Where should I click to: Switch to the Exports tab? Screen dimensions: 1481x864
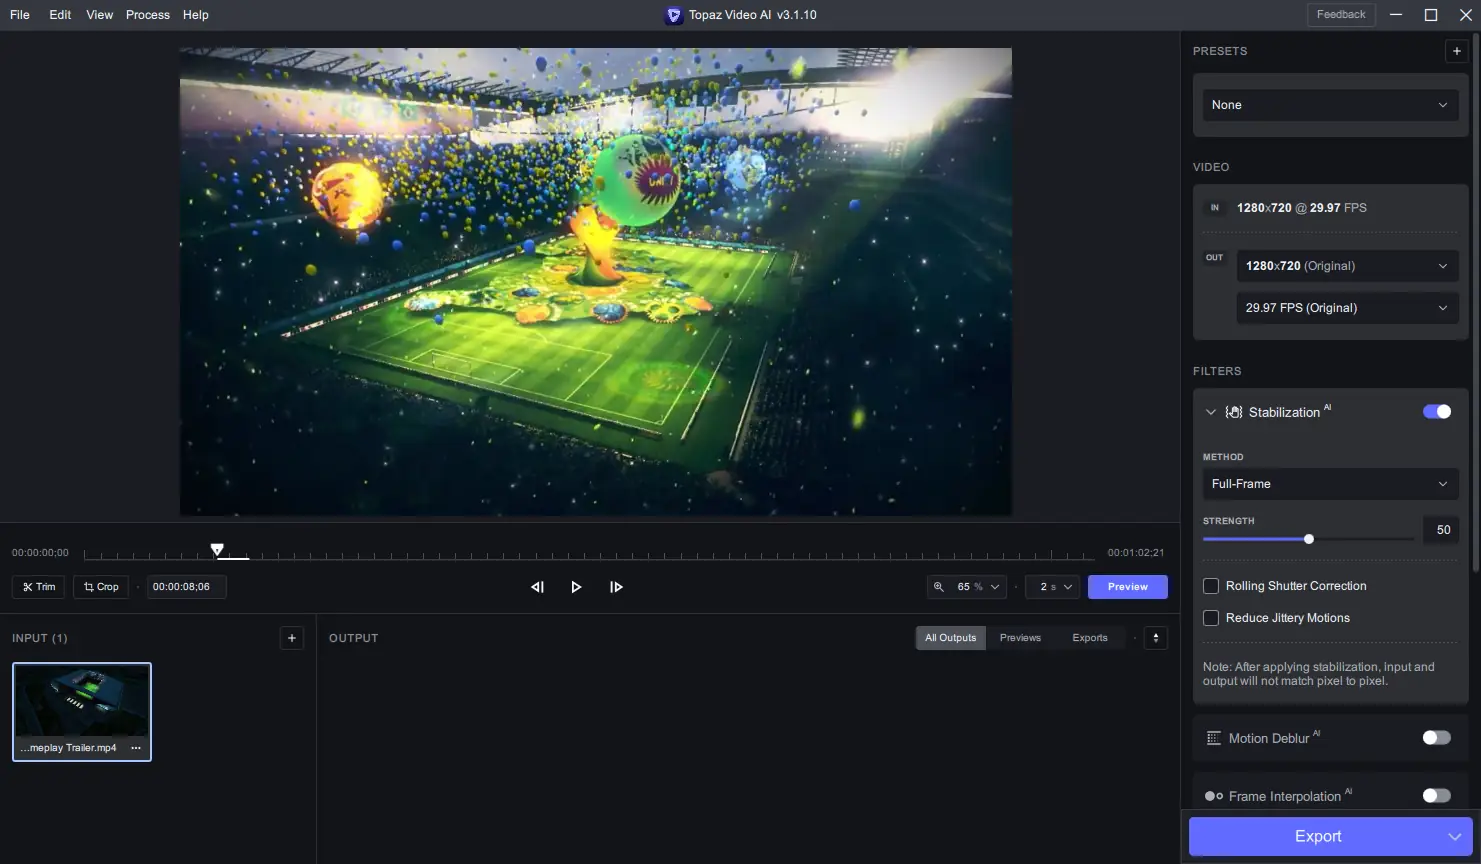1090,638
